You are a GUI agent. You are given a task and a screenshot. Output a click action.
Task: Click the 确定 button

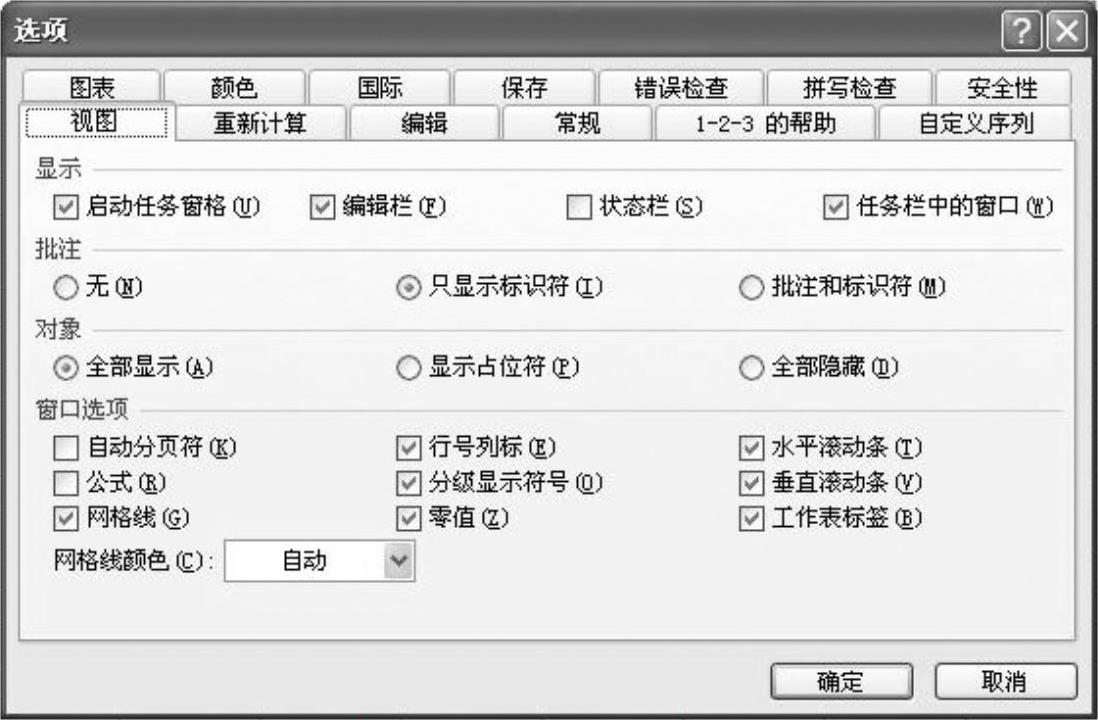pos(841,681)
